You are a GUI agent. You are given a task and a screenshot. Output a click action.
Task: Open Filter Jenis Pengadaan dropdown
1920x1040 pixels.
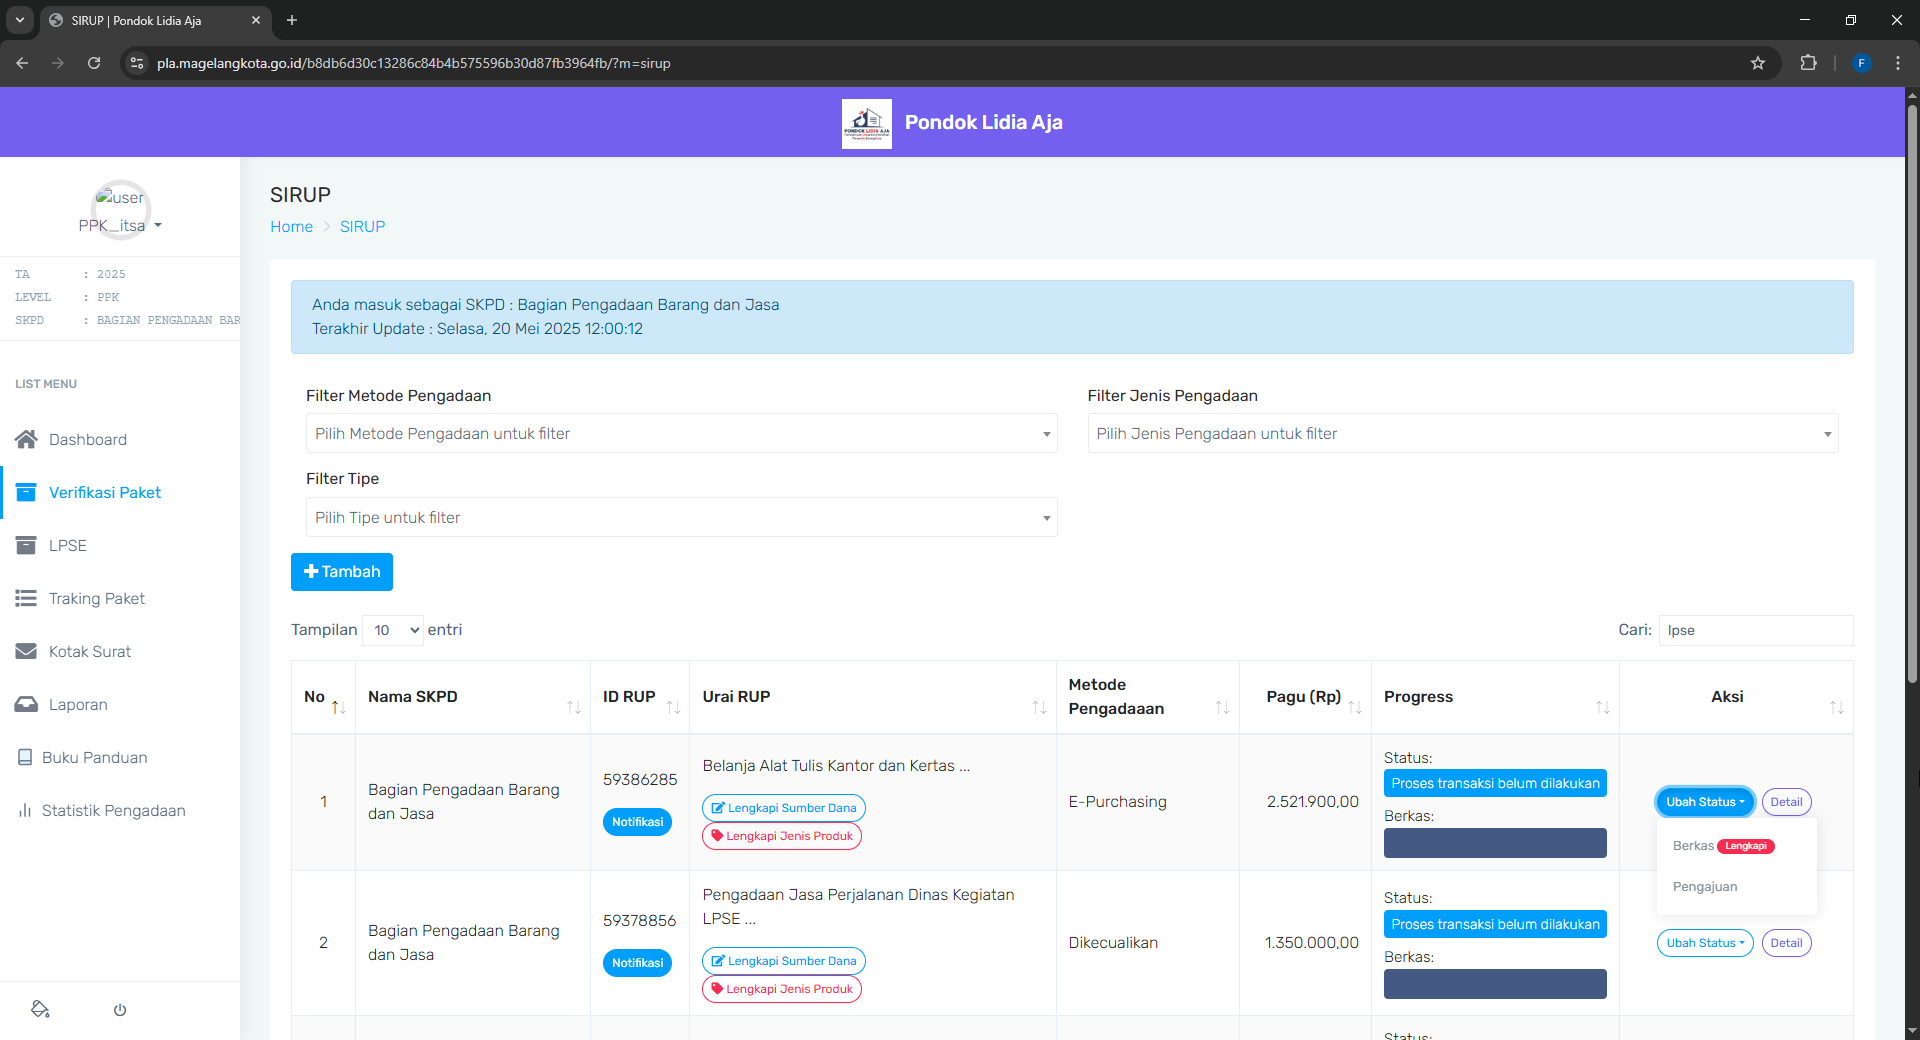1462,434
